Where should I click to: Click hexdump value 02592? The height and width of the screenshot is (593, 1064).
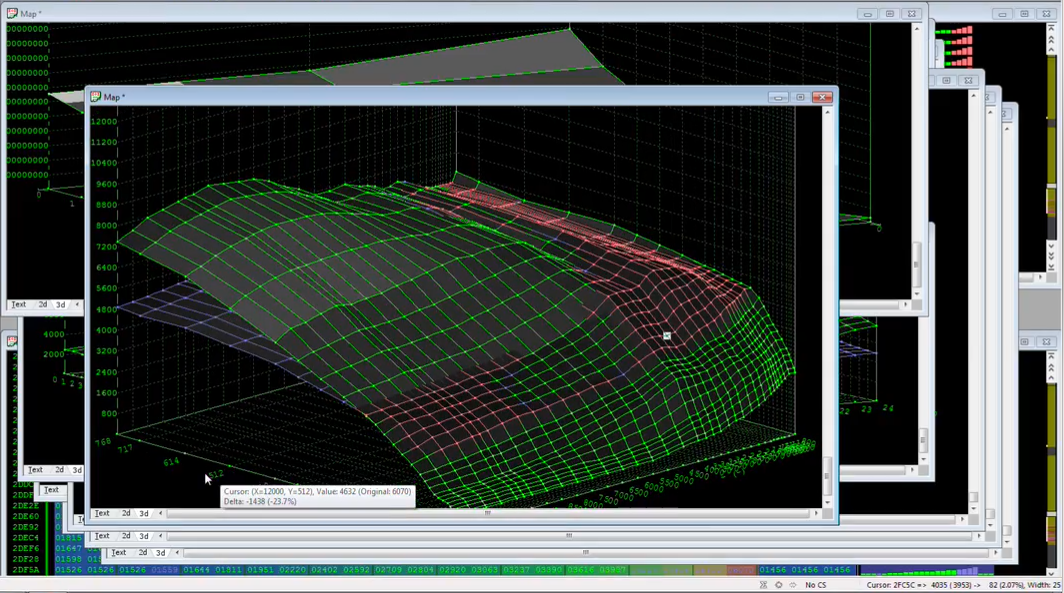pos(356,570)
